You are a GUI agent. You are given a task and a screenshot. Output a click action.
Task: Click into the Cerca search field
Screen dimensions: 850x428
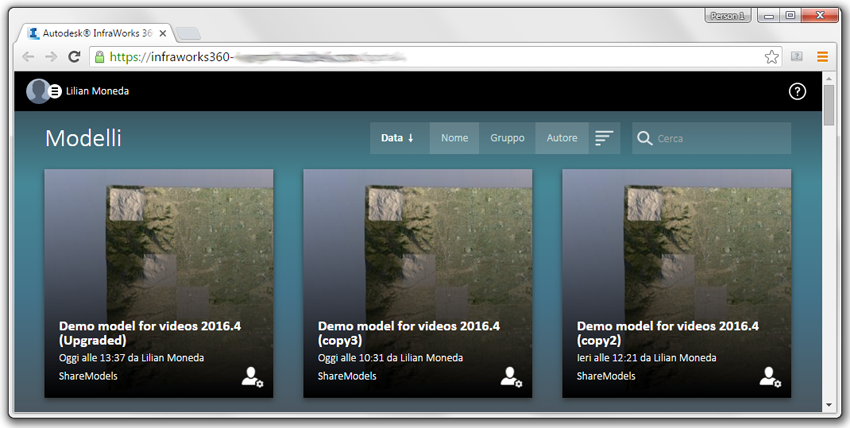(711, 138)
